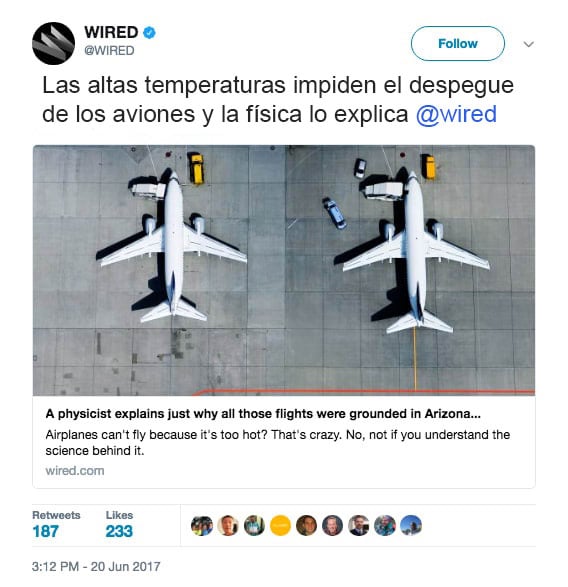Open the yellow circle liker avatar
The height and width of the screenshot is (587, 568).
pyautogui.click(x=280, y=525)
